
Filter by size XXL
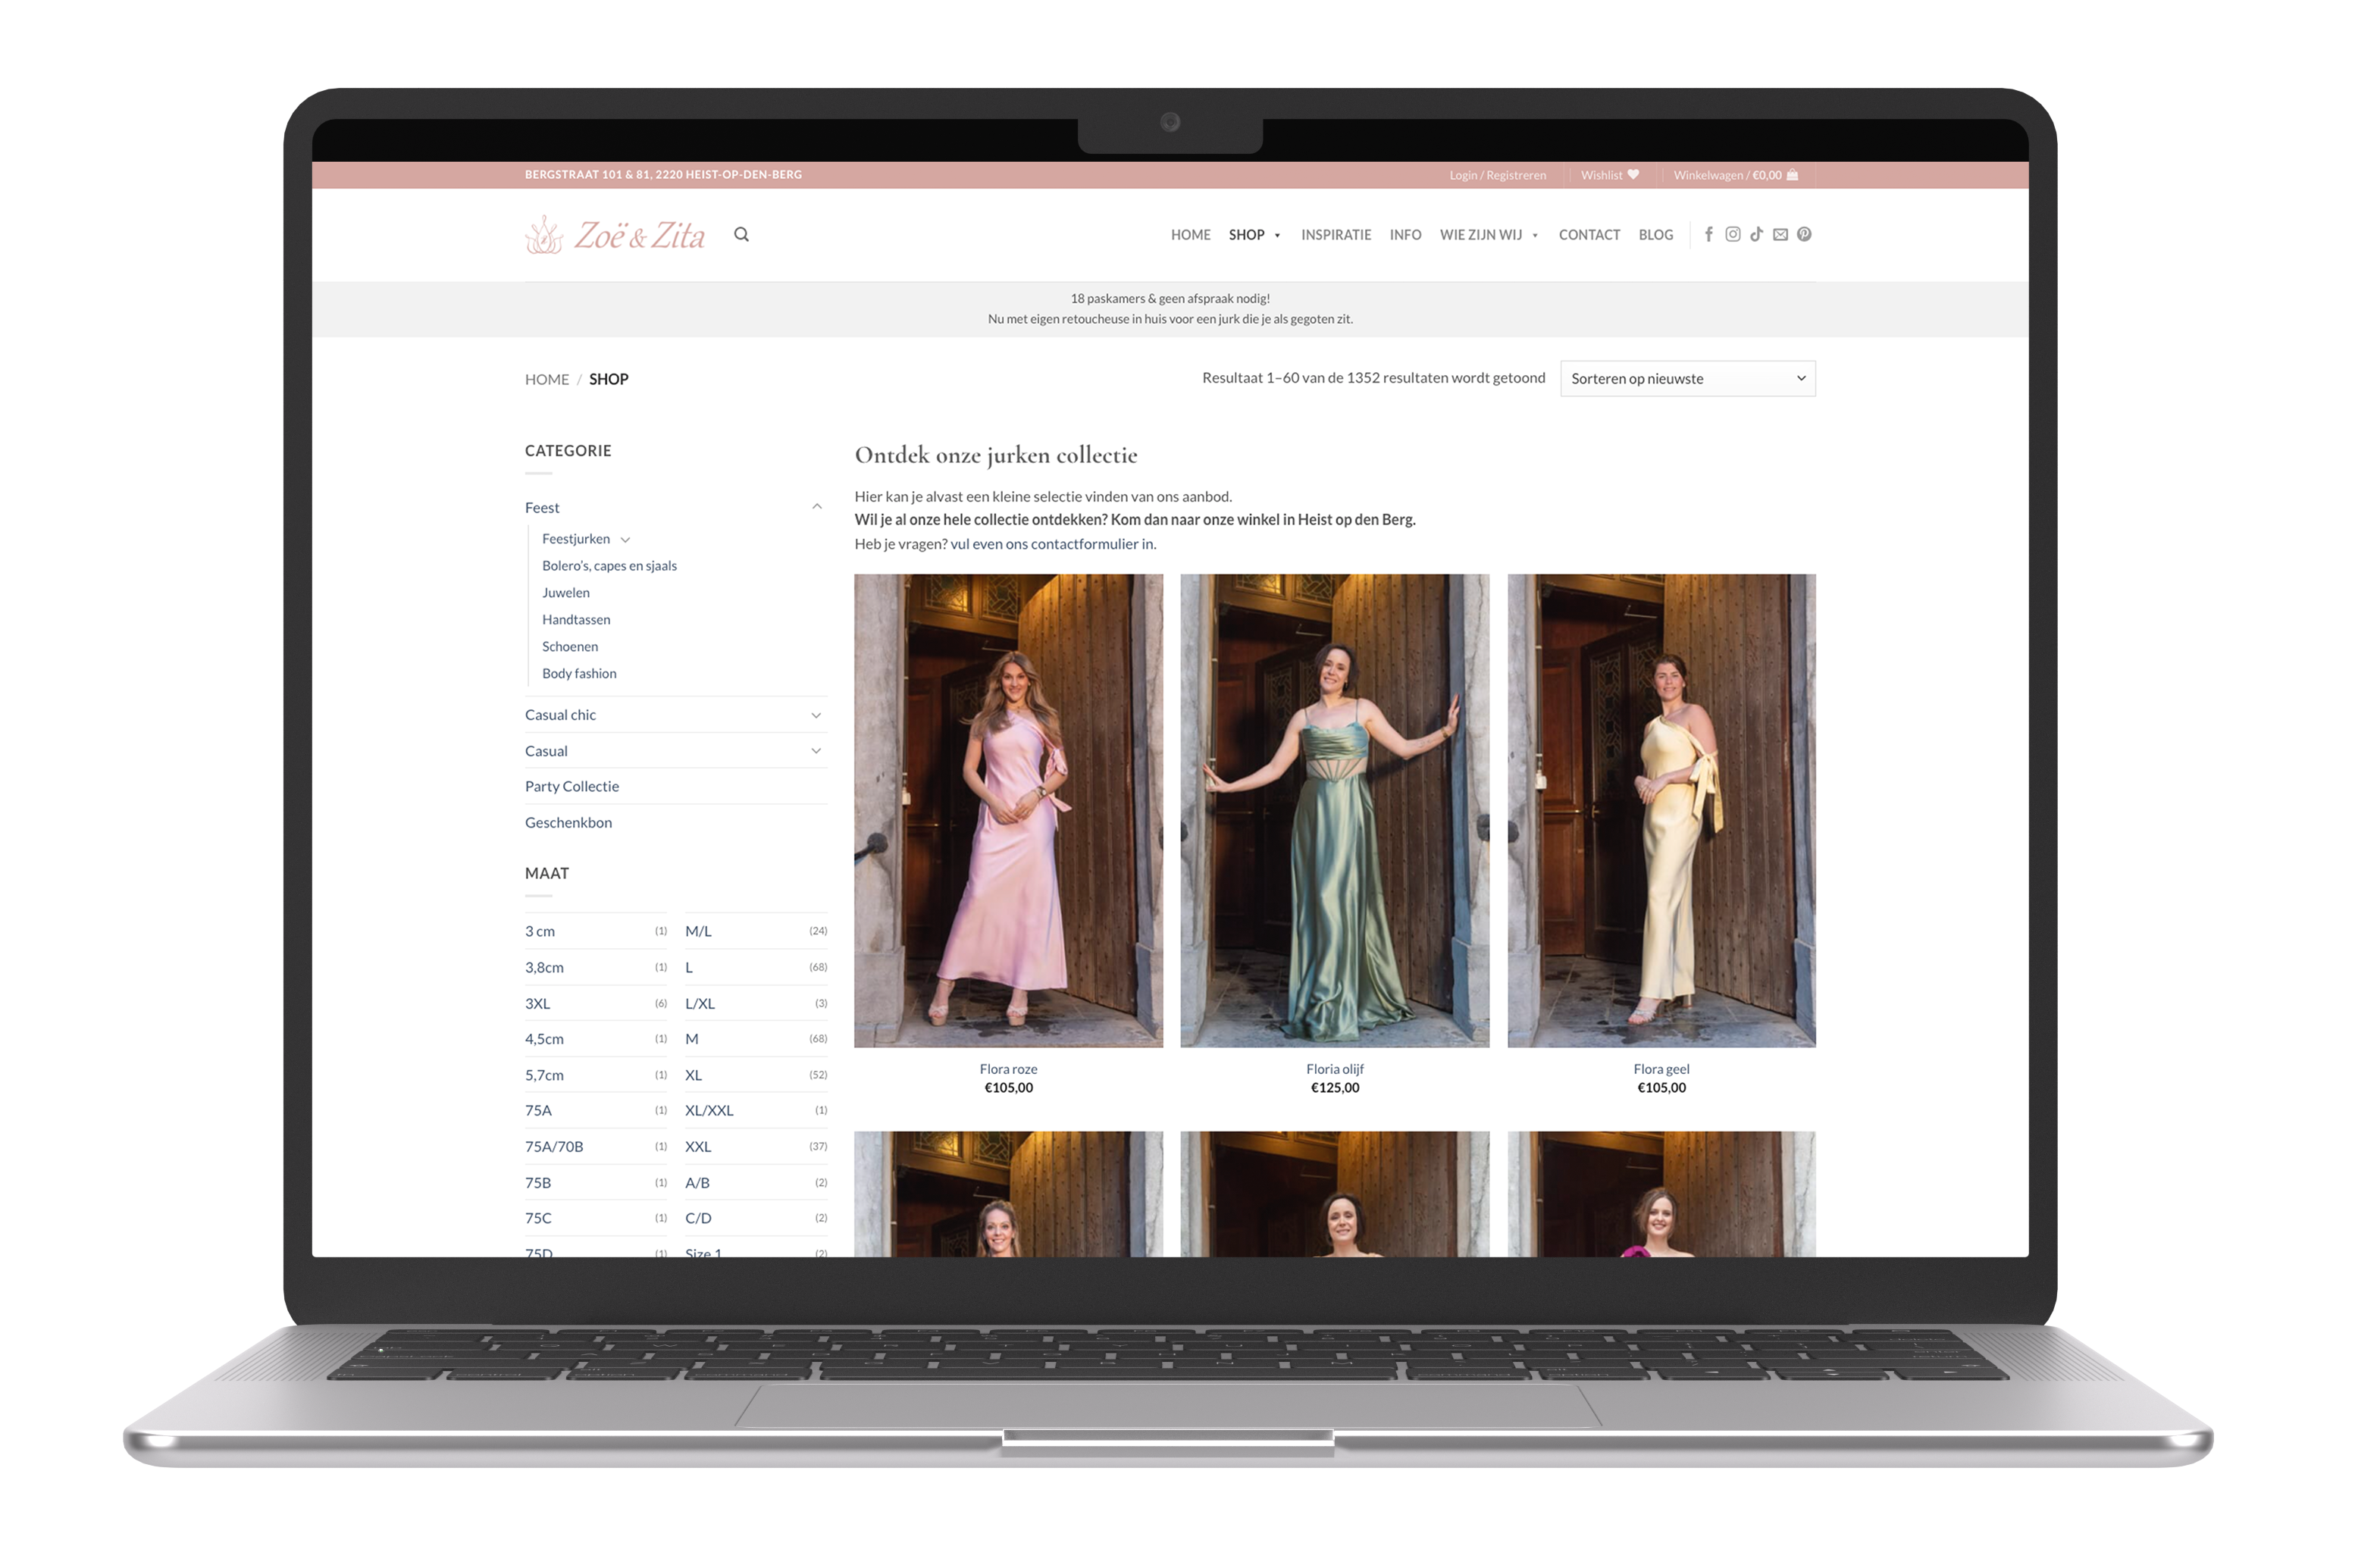(697, 1146)
